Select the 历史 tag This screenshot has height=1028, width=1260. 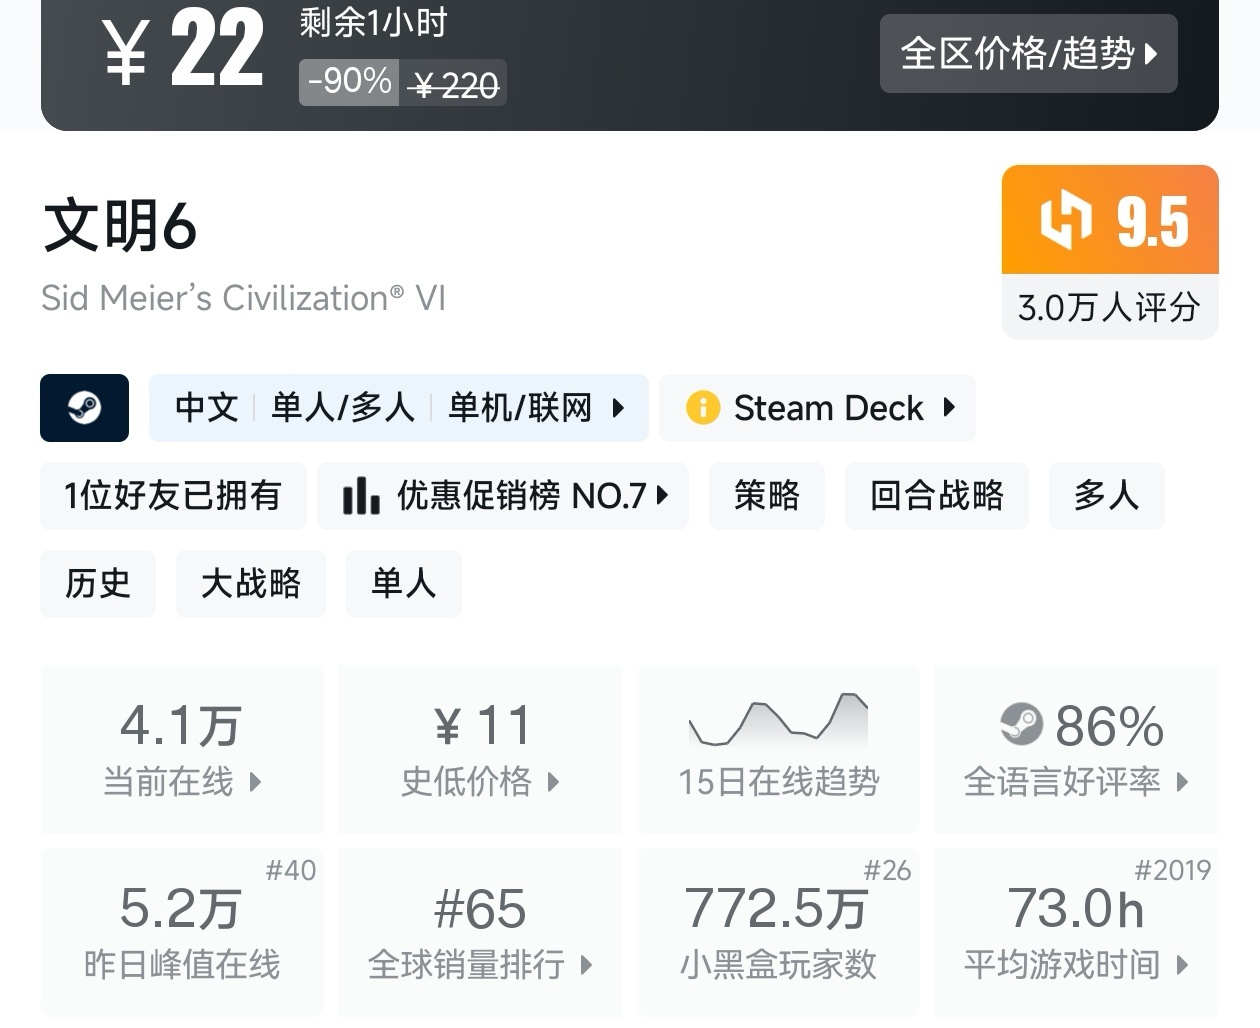tap(98, 584)
